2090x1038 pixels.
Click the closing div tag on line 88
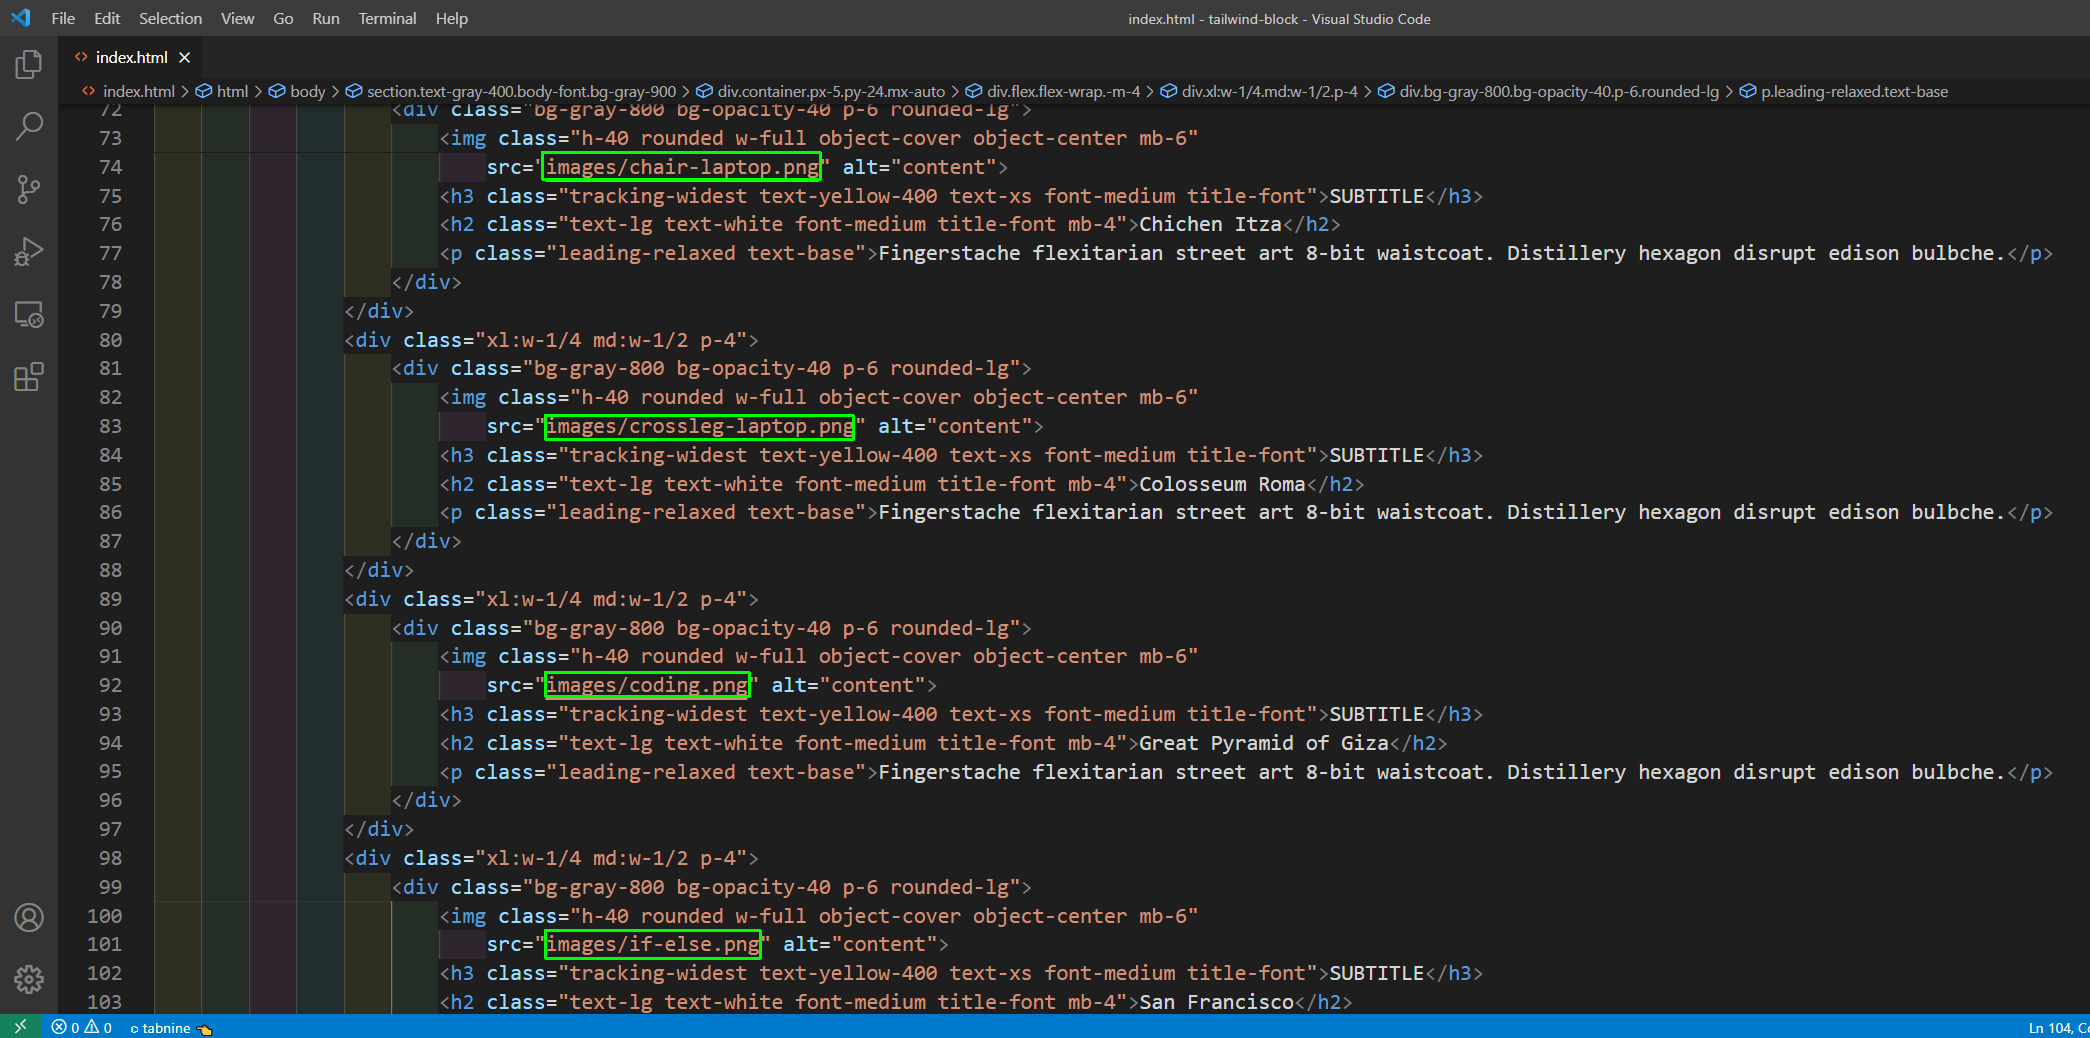point(379,570)
